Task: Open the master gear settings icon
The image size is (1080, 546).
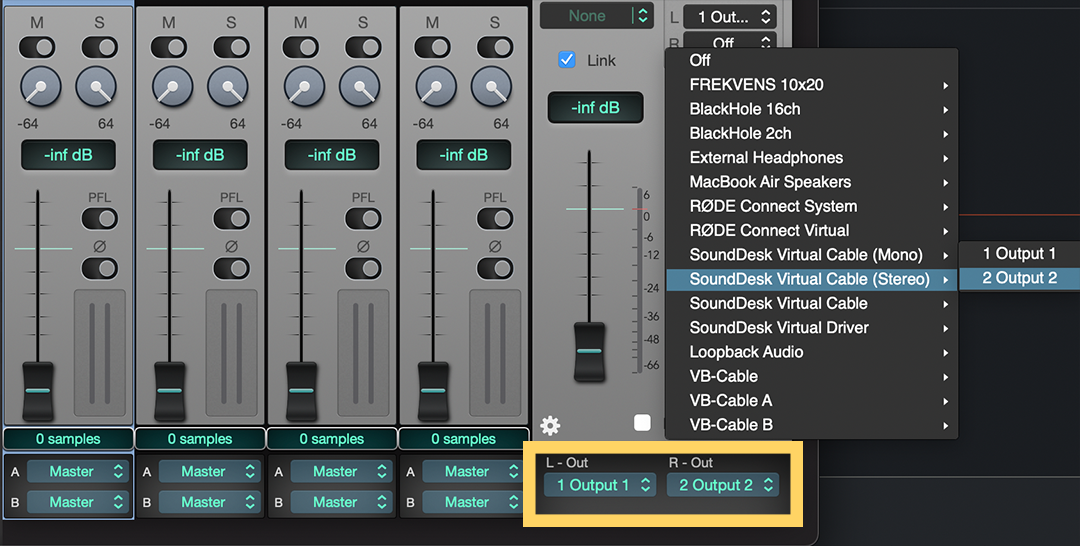Action: point(550,426)
